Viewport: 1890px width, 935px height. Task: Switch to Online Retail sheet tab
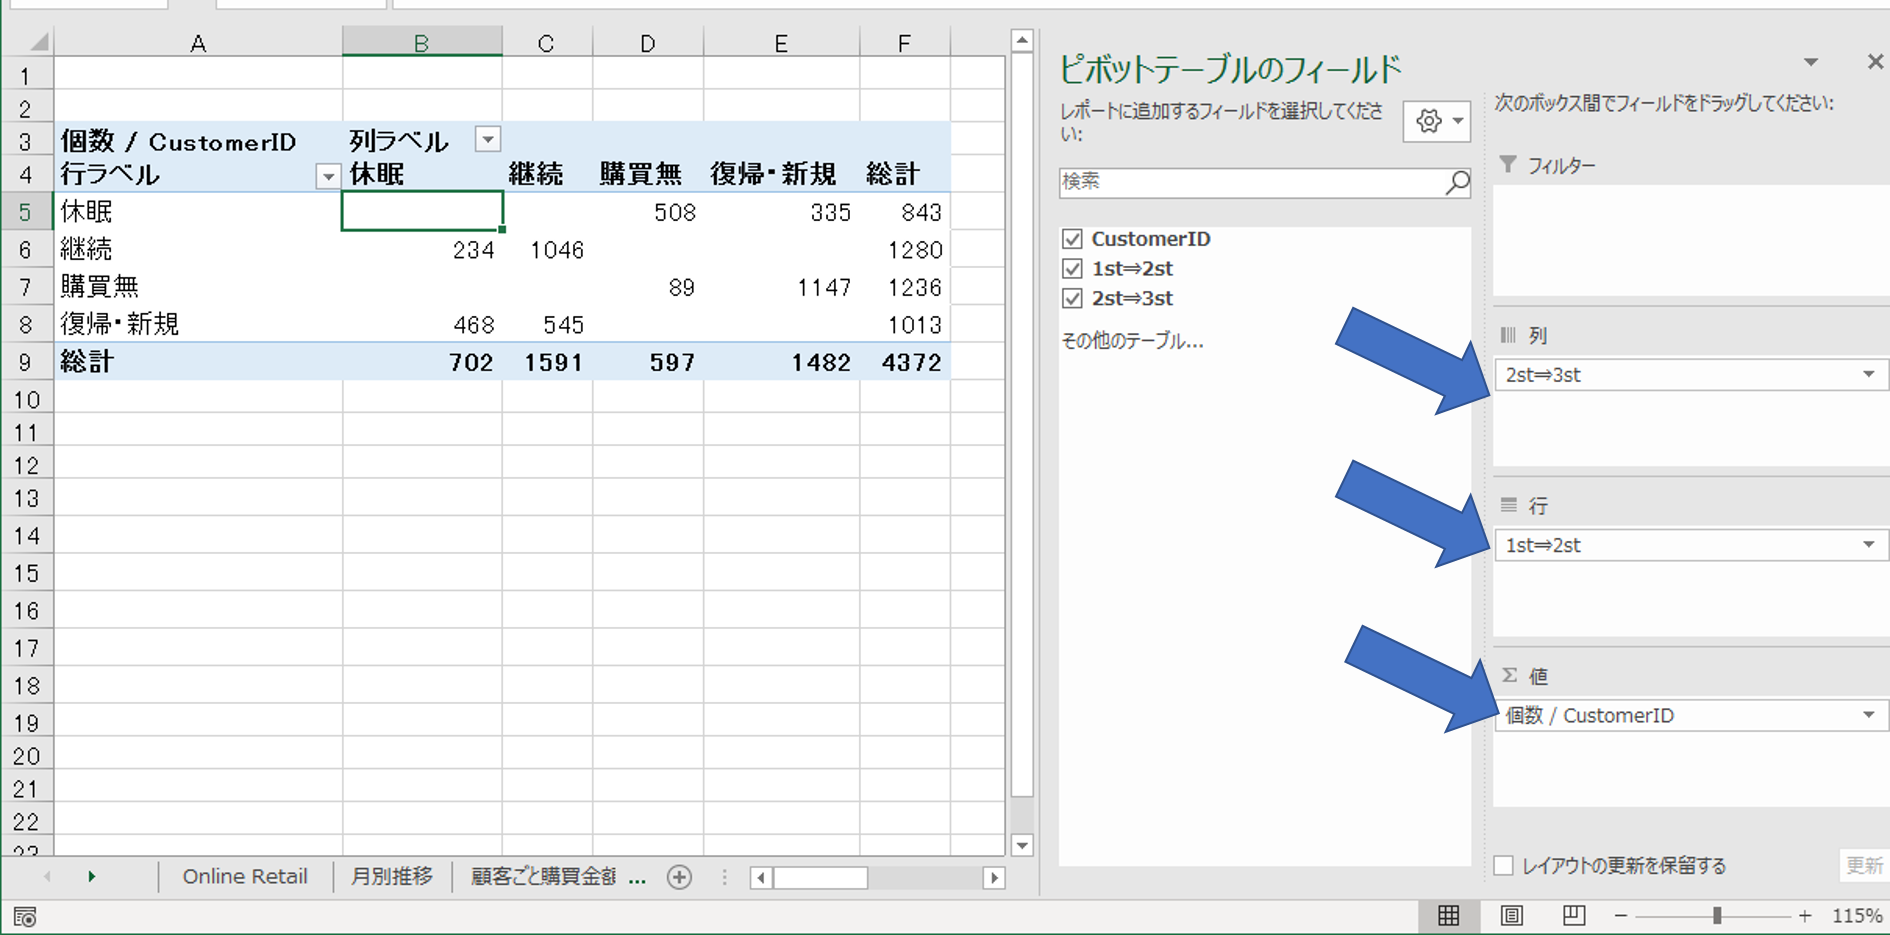245,877
